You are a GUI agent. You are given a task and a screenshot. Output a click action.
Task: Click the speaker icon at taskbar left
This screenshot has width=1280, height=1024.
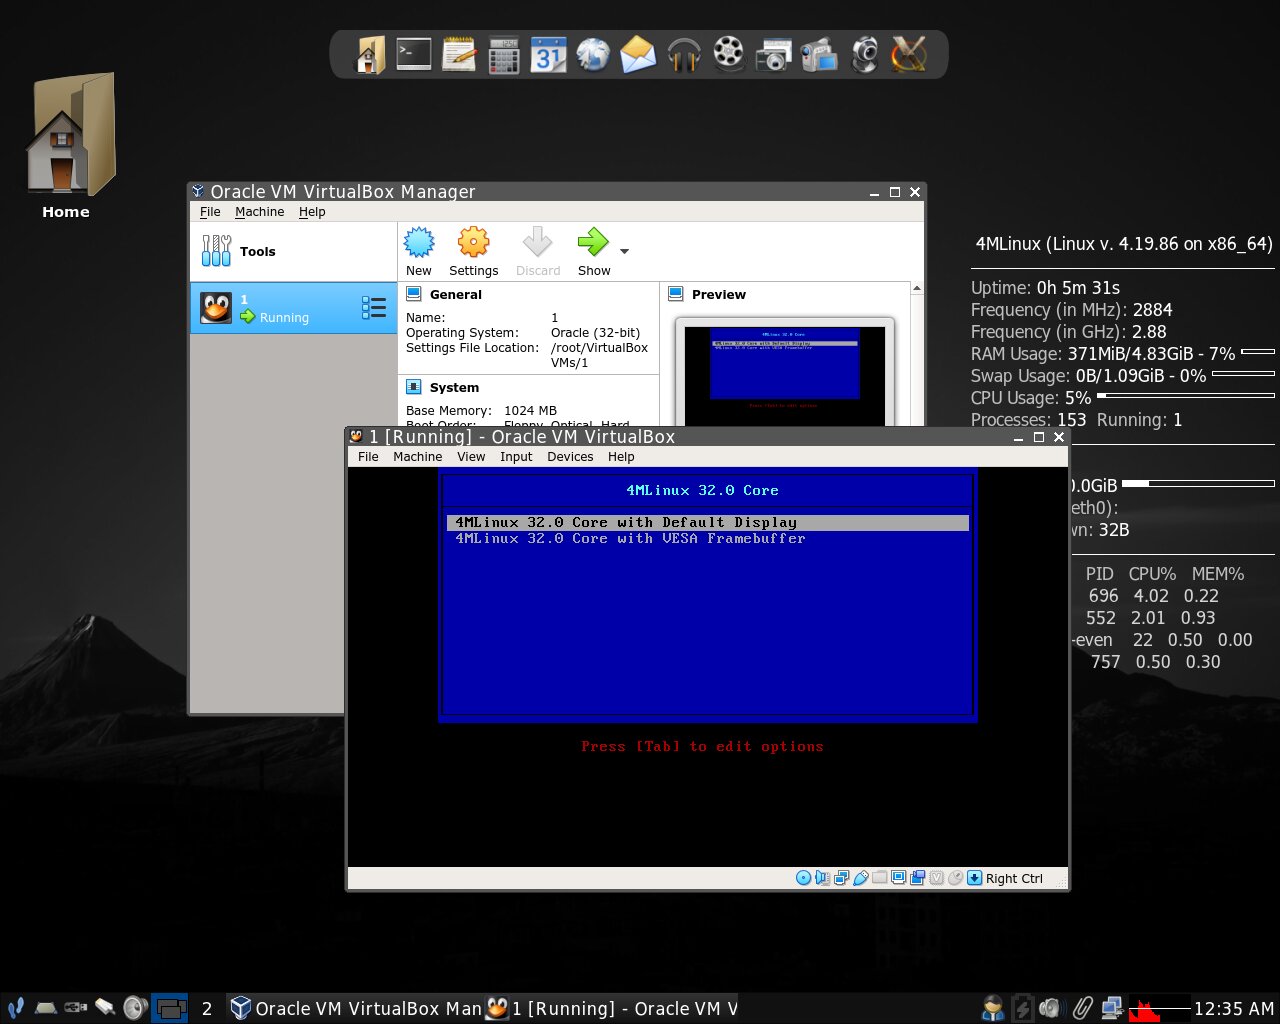click(135, 1008)
